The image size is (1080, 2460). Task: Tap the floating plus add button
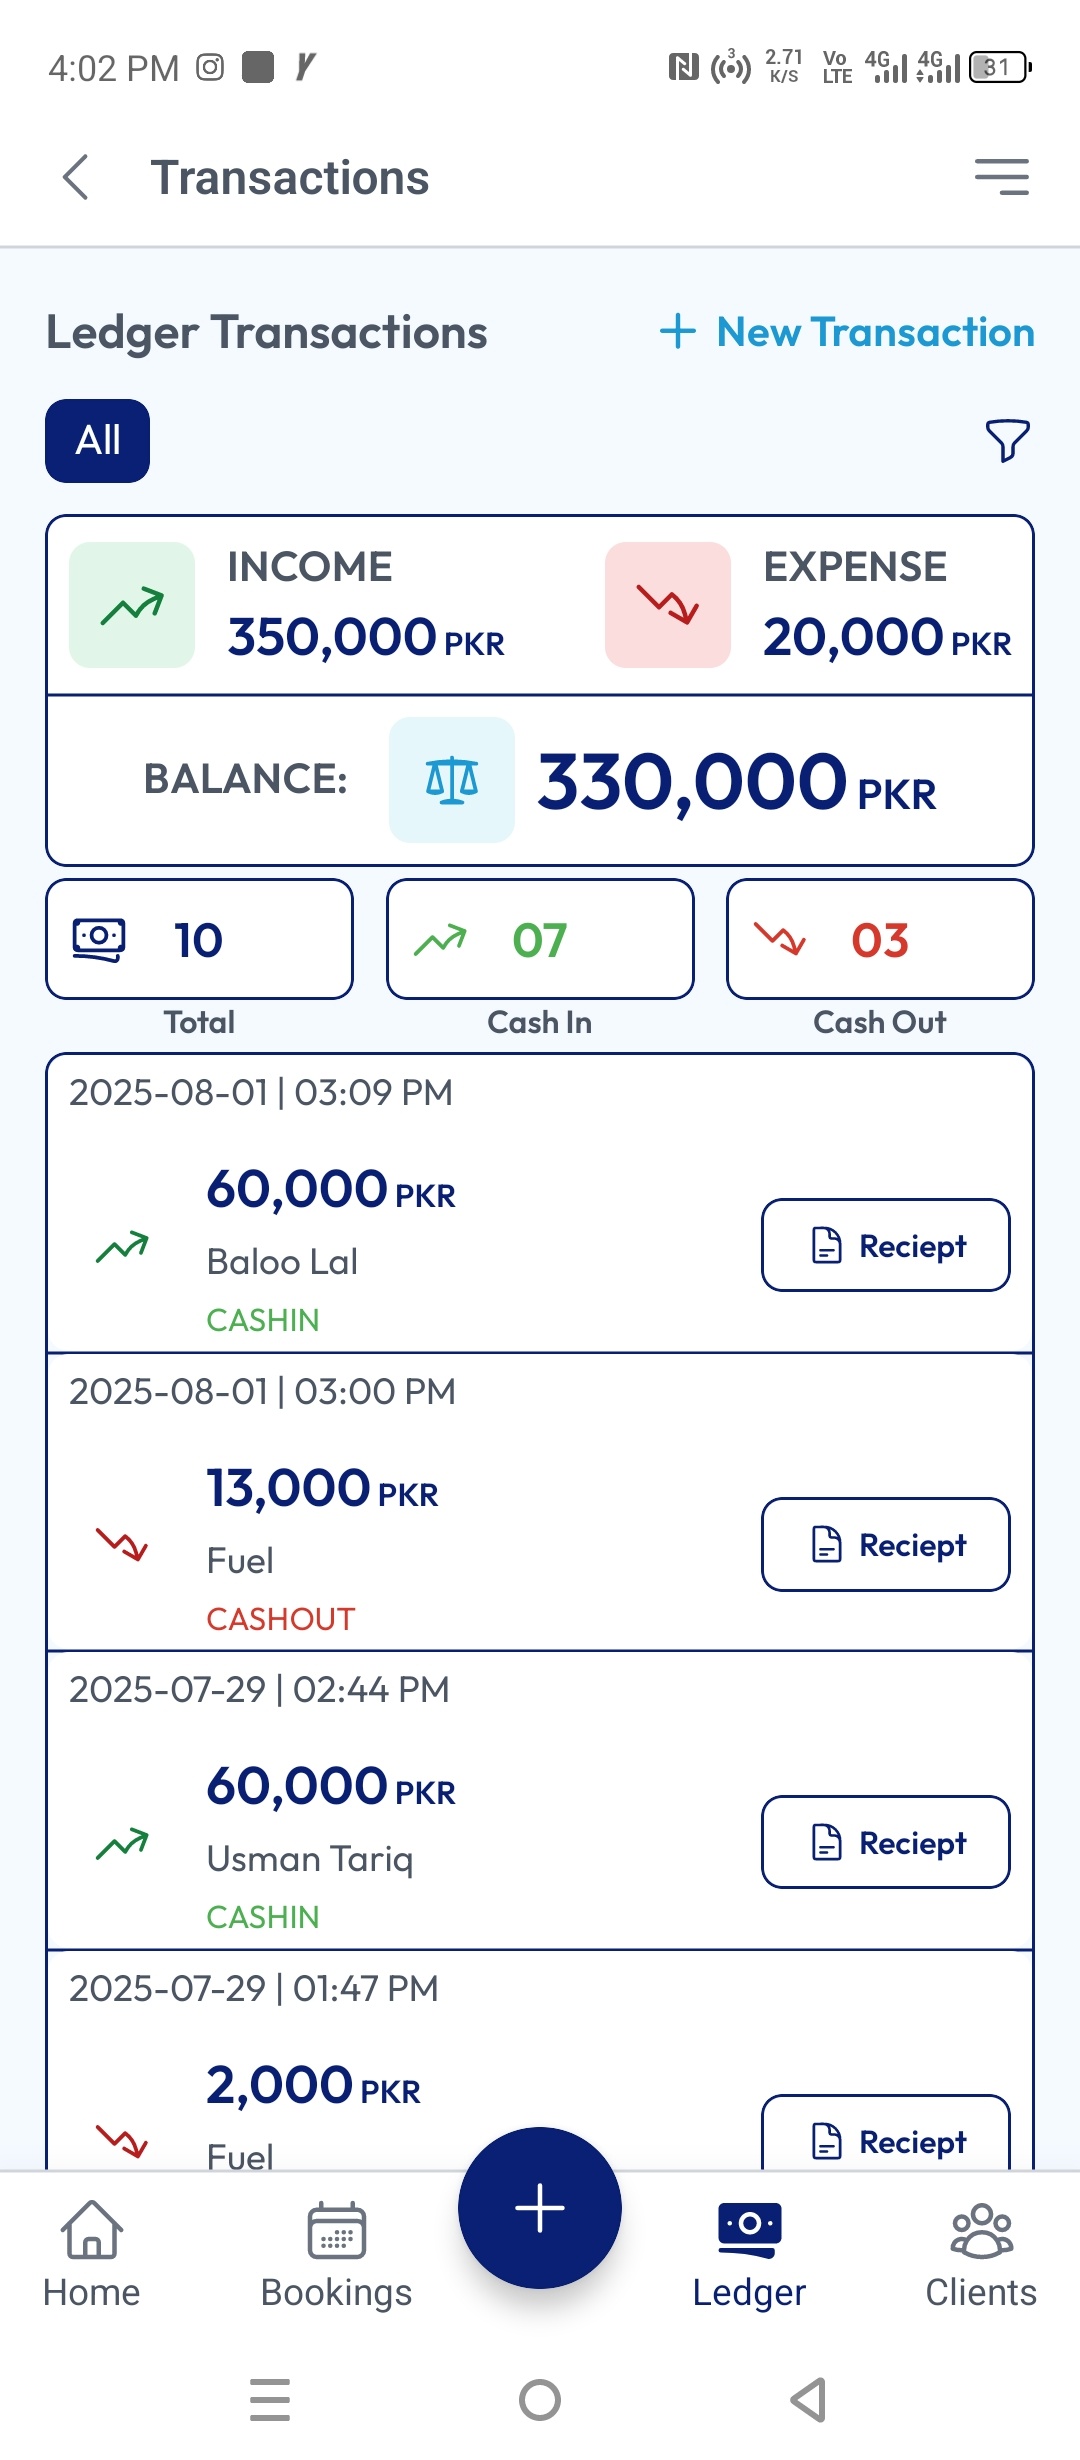(x=540, y=2208)
